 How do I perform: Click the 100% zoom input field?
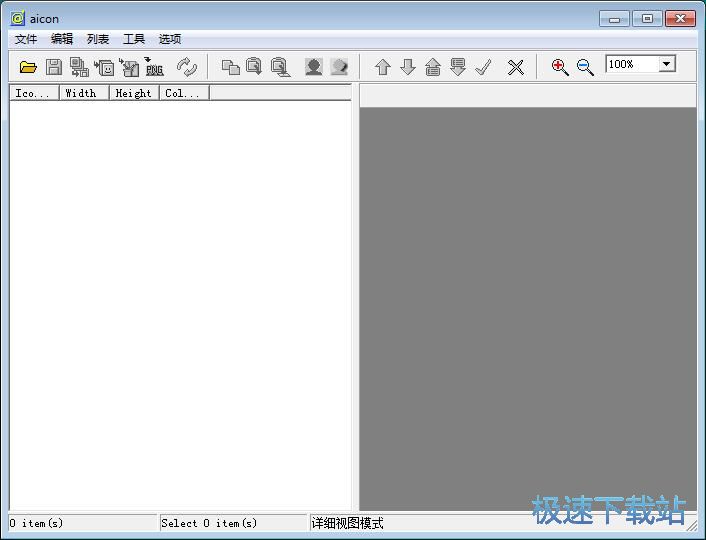[x=632, y=64]
